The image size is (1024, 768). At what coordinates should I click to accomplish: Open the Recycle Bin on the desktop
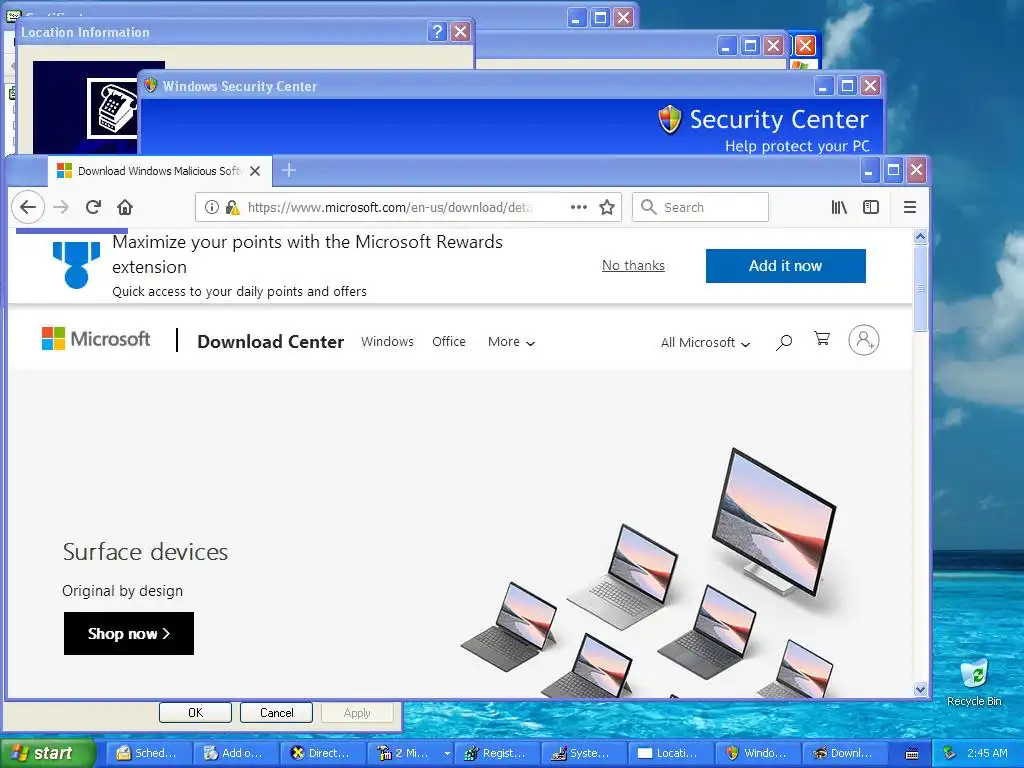(974, 683)
